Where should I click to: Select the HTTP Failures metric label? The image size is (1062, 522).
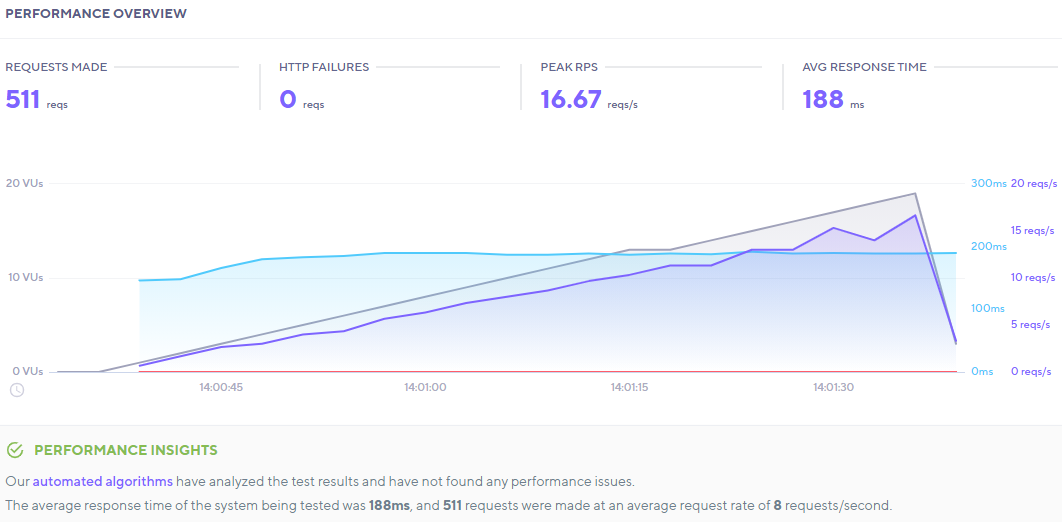tap(324, 67)
